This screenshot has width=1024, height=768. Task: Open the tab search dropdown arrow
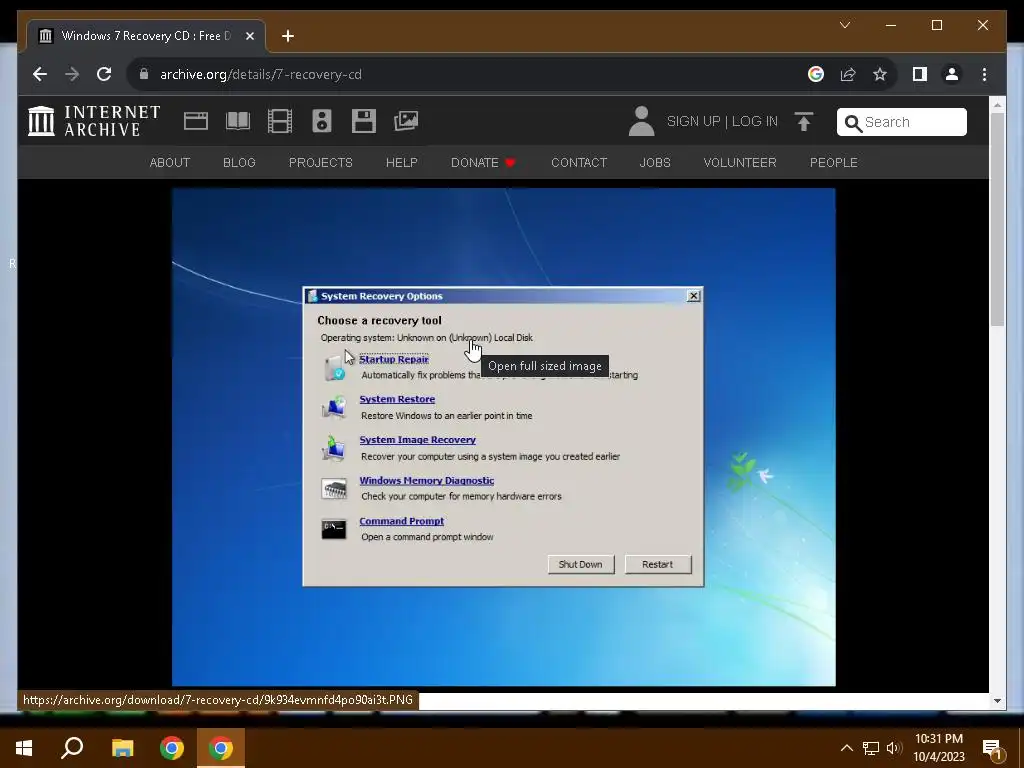(845, 25)
